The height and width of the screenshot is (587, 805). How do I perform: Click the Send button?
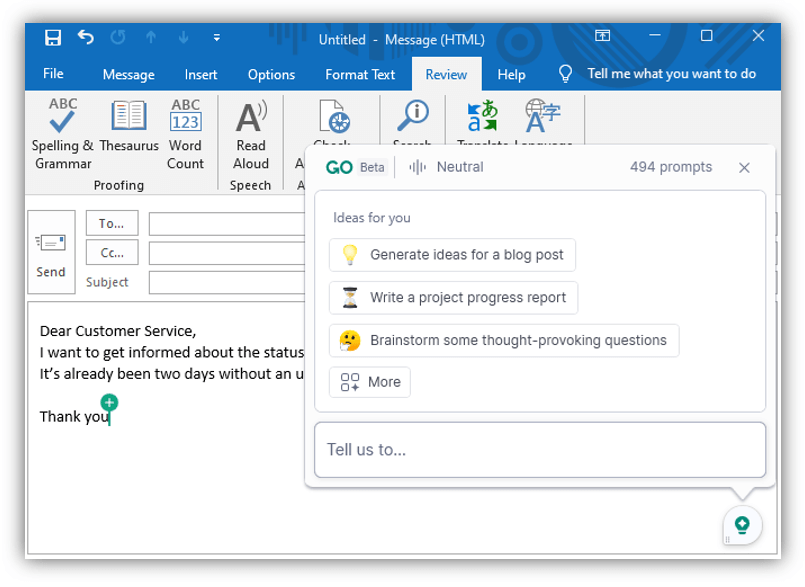click(51, 252)
